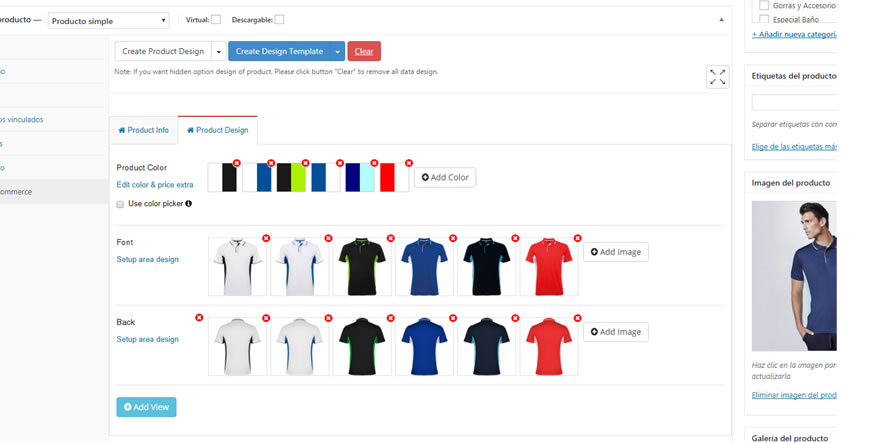This screenshot has height=443, width=885.
Task: Delete the front red polo image
Action: [577, 238]
